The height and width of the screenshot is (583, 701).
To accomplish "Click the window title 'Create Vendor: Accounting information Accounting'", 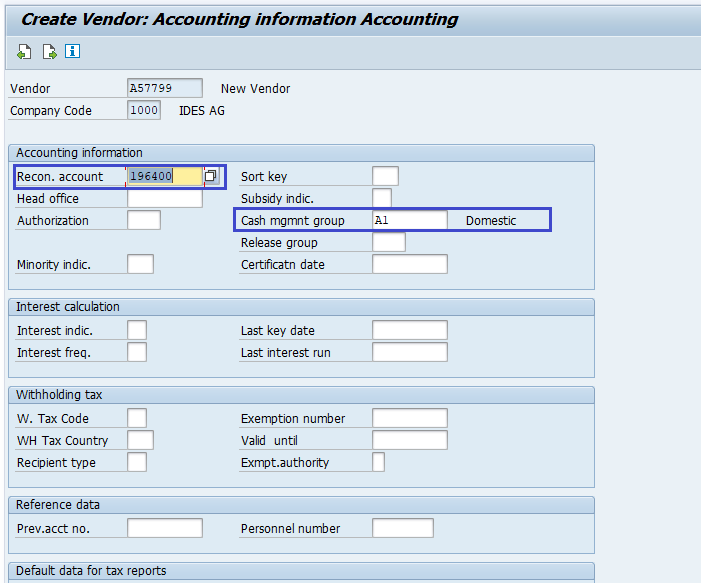I will 240,19.
